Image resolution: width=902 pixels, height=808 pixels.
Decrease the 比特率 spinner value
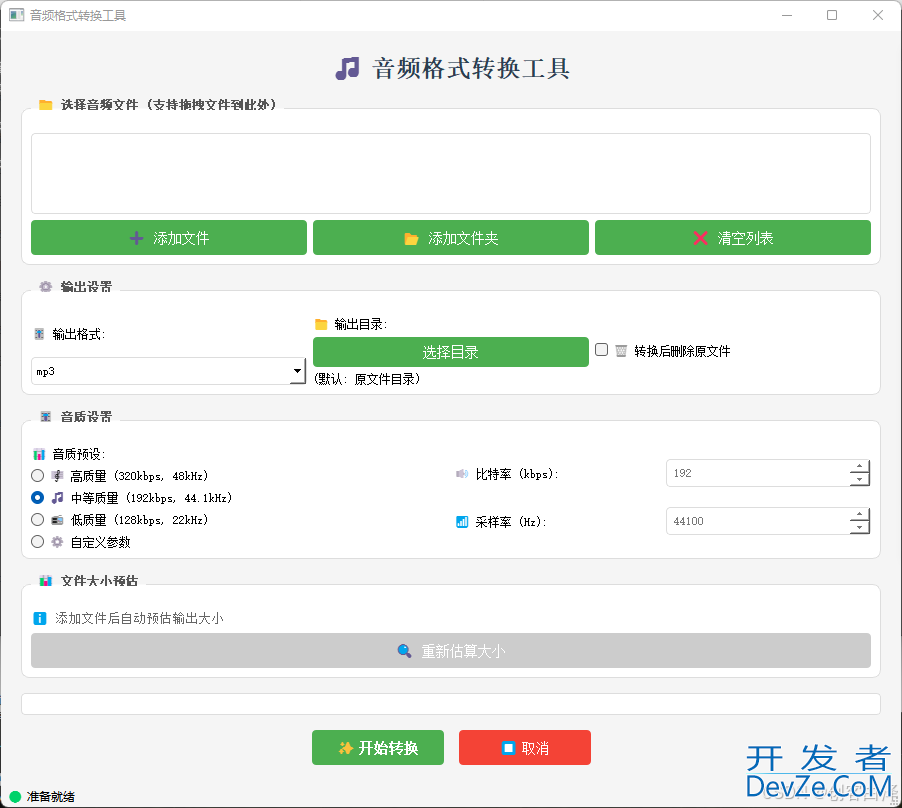point(859,480)
